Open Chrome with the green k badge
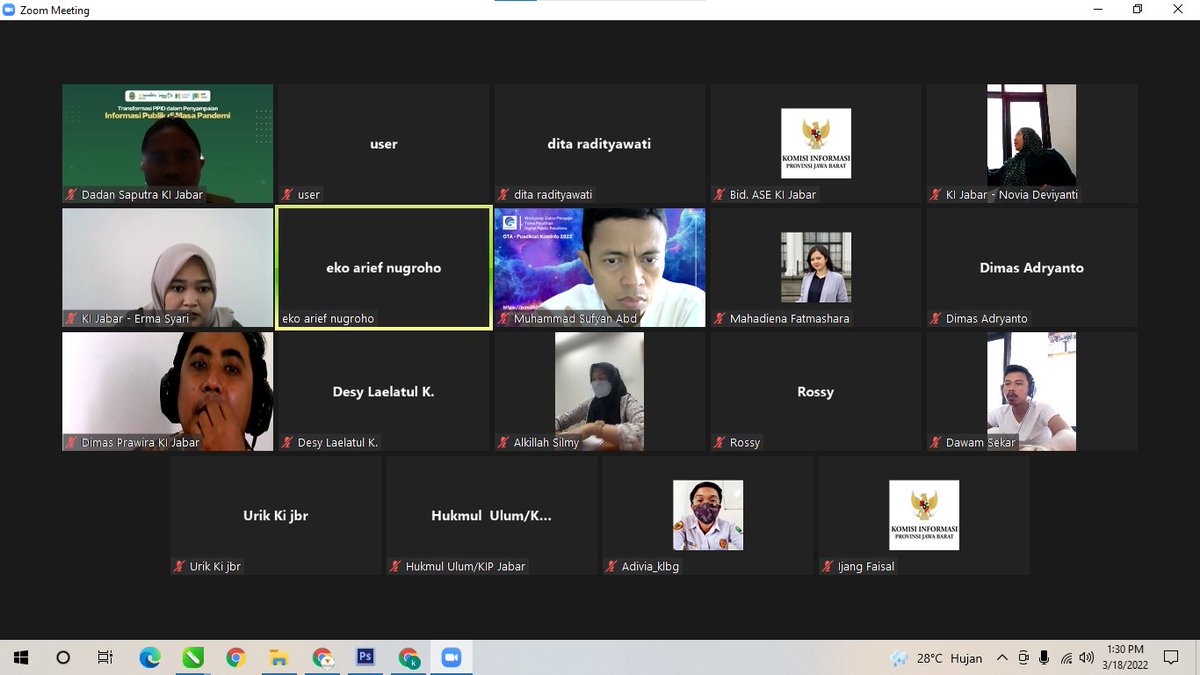The width and height of the screenshot is (1200, 675). coord(409,657)
